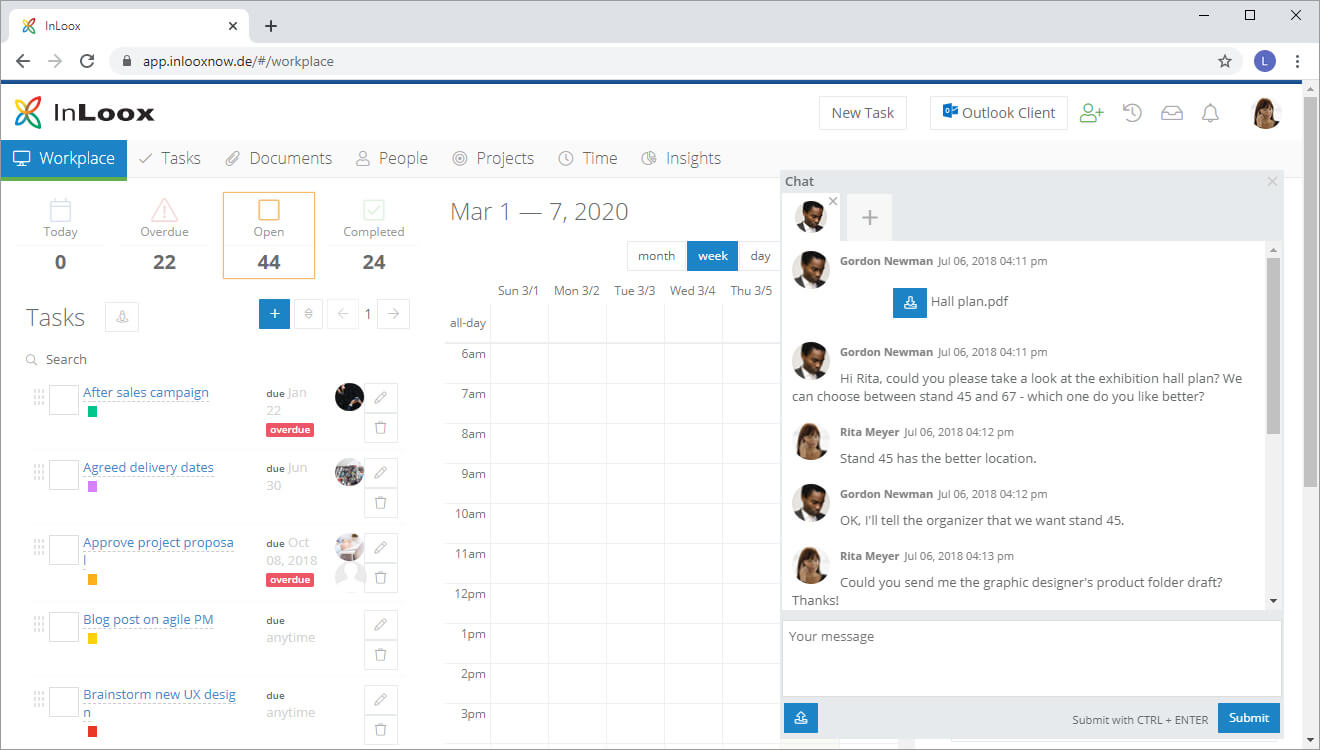Show Overdue tasks filter

coord(164,236)
